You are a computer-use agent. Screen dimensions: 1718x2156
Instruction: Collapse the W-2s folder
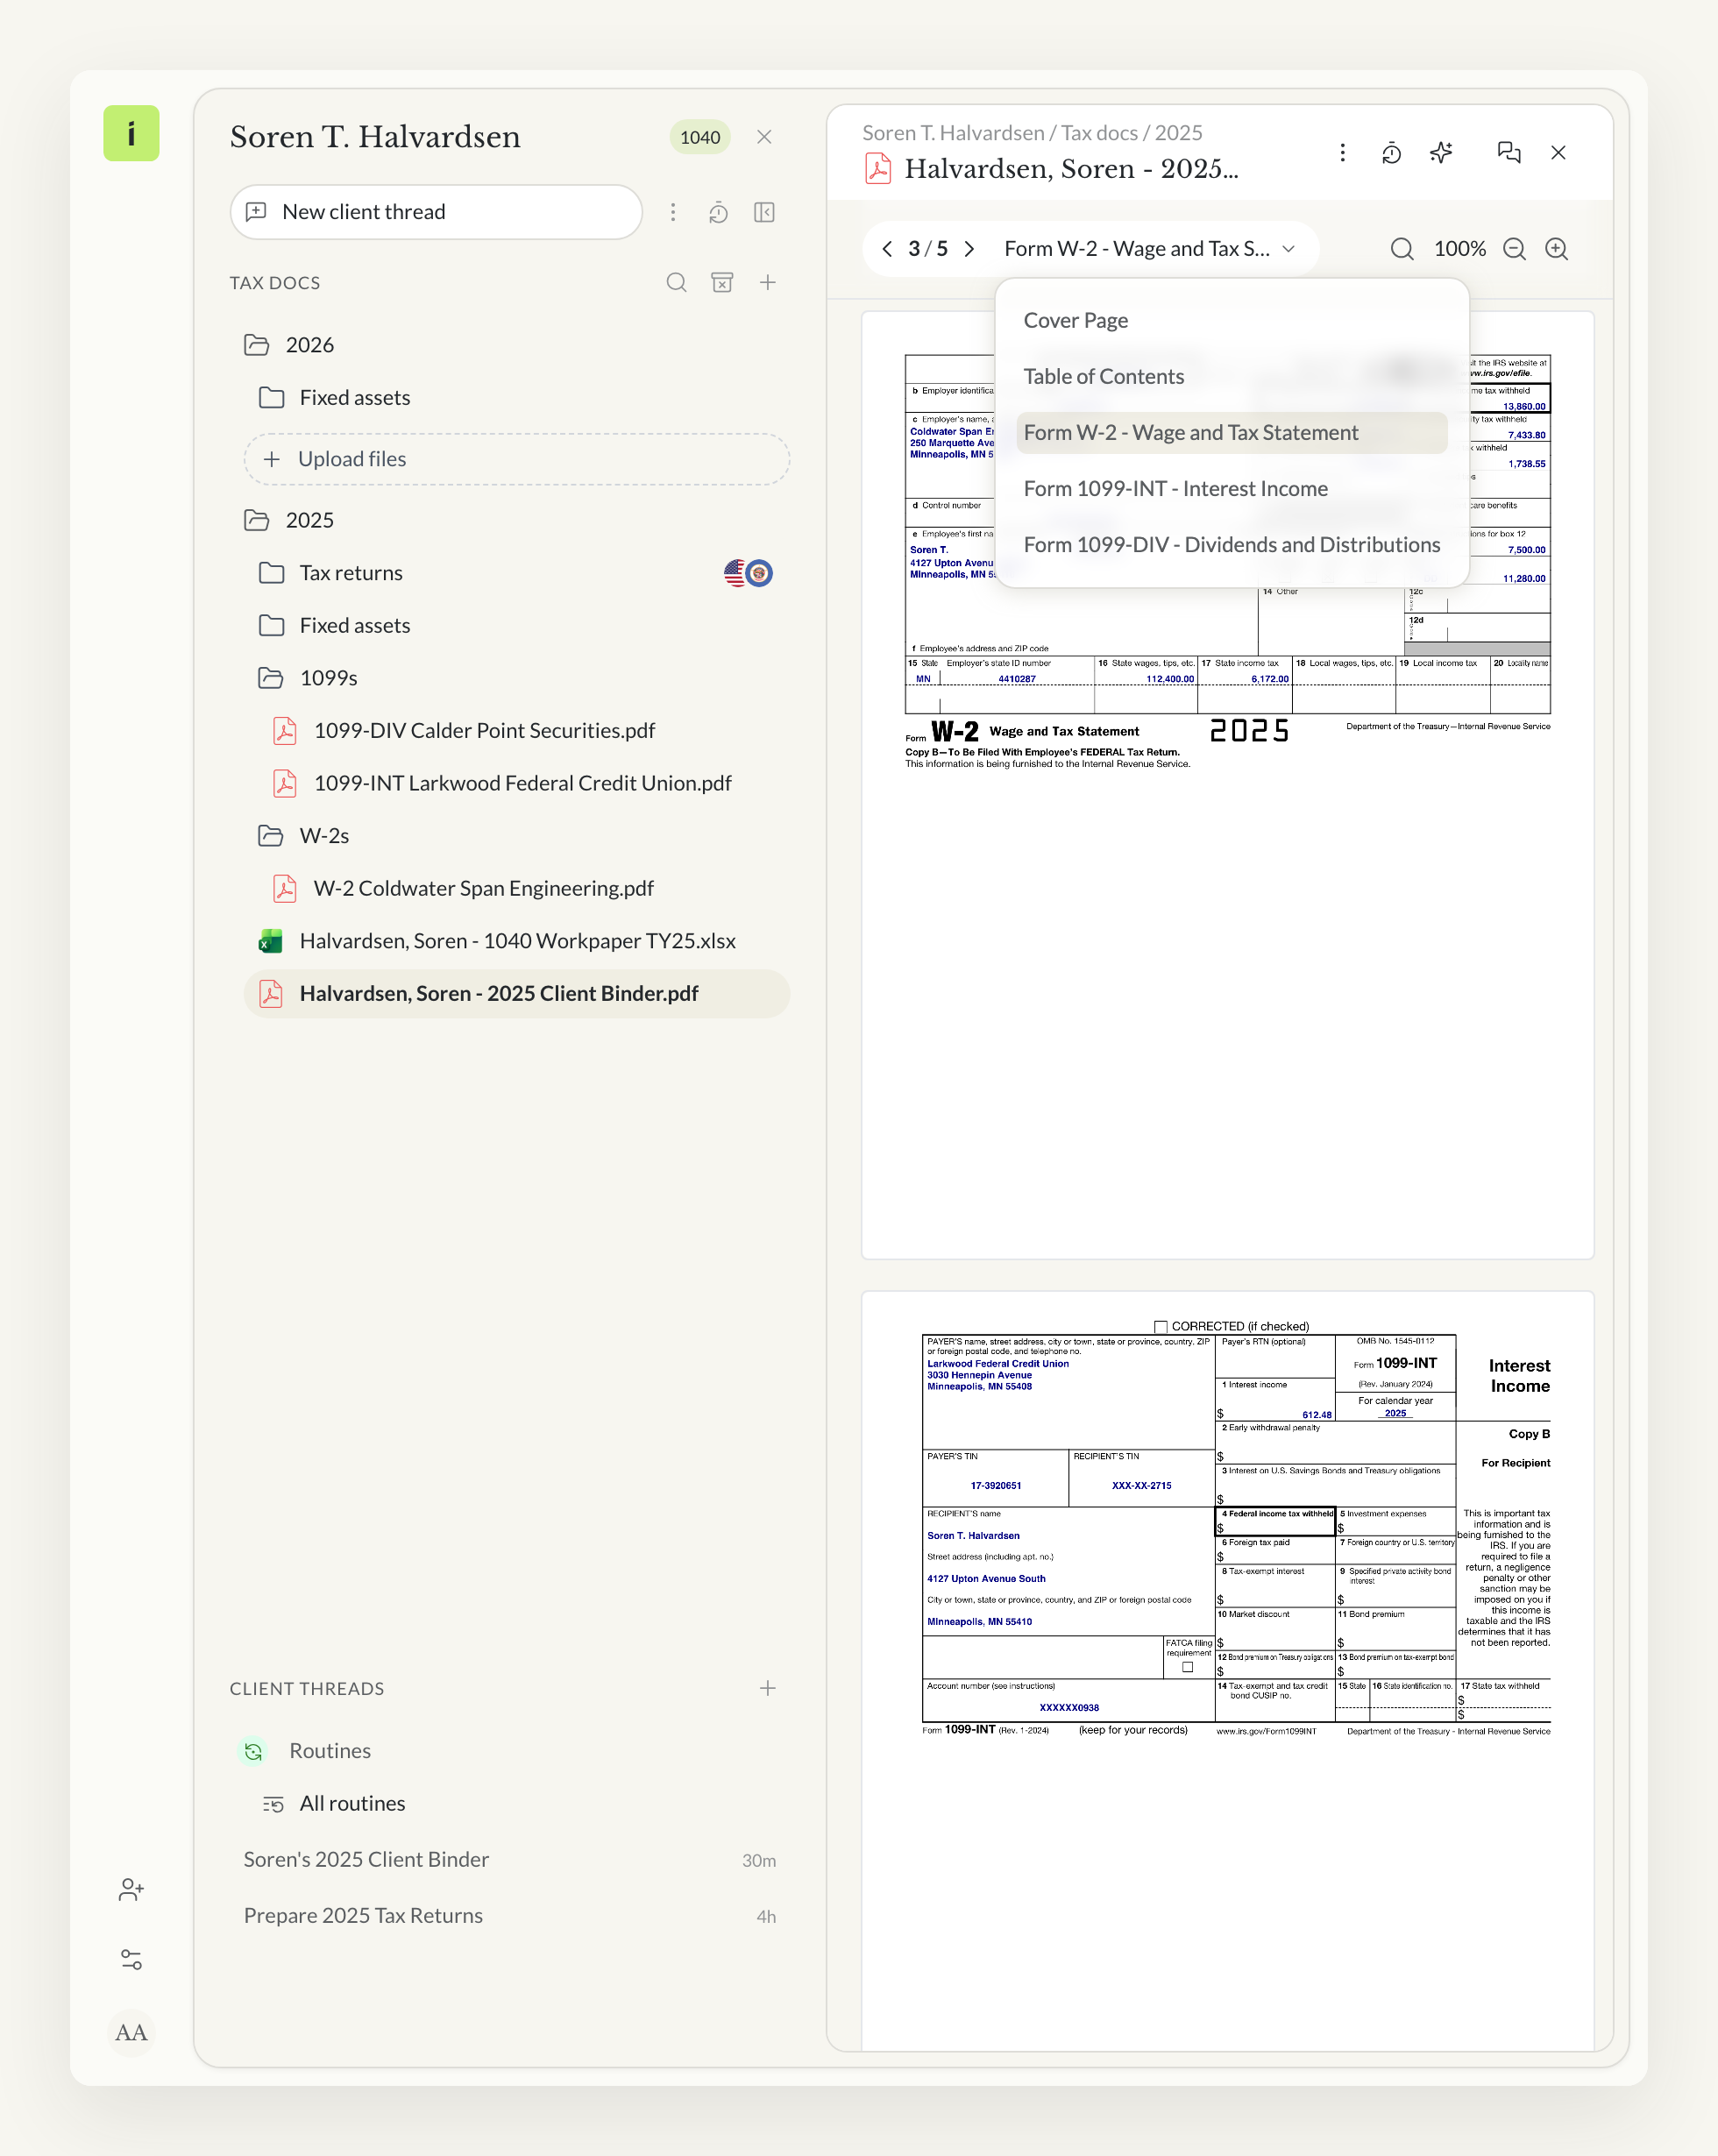tap(271, 836)
